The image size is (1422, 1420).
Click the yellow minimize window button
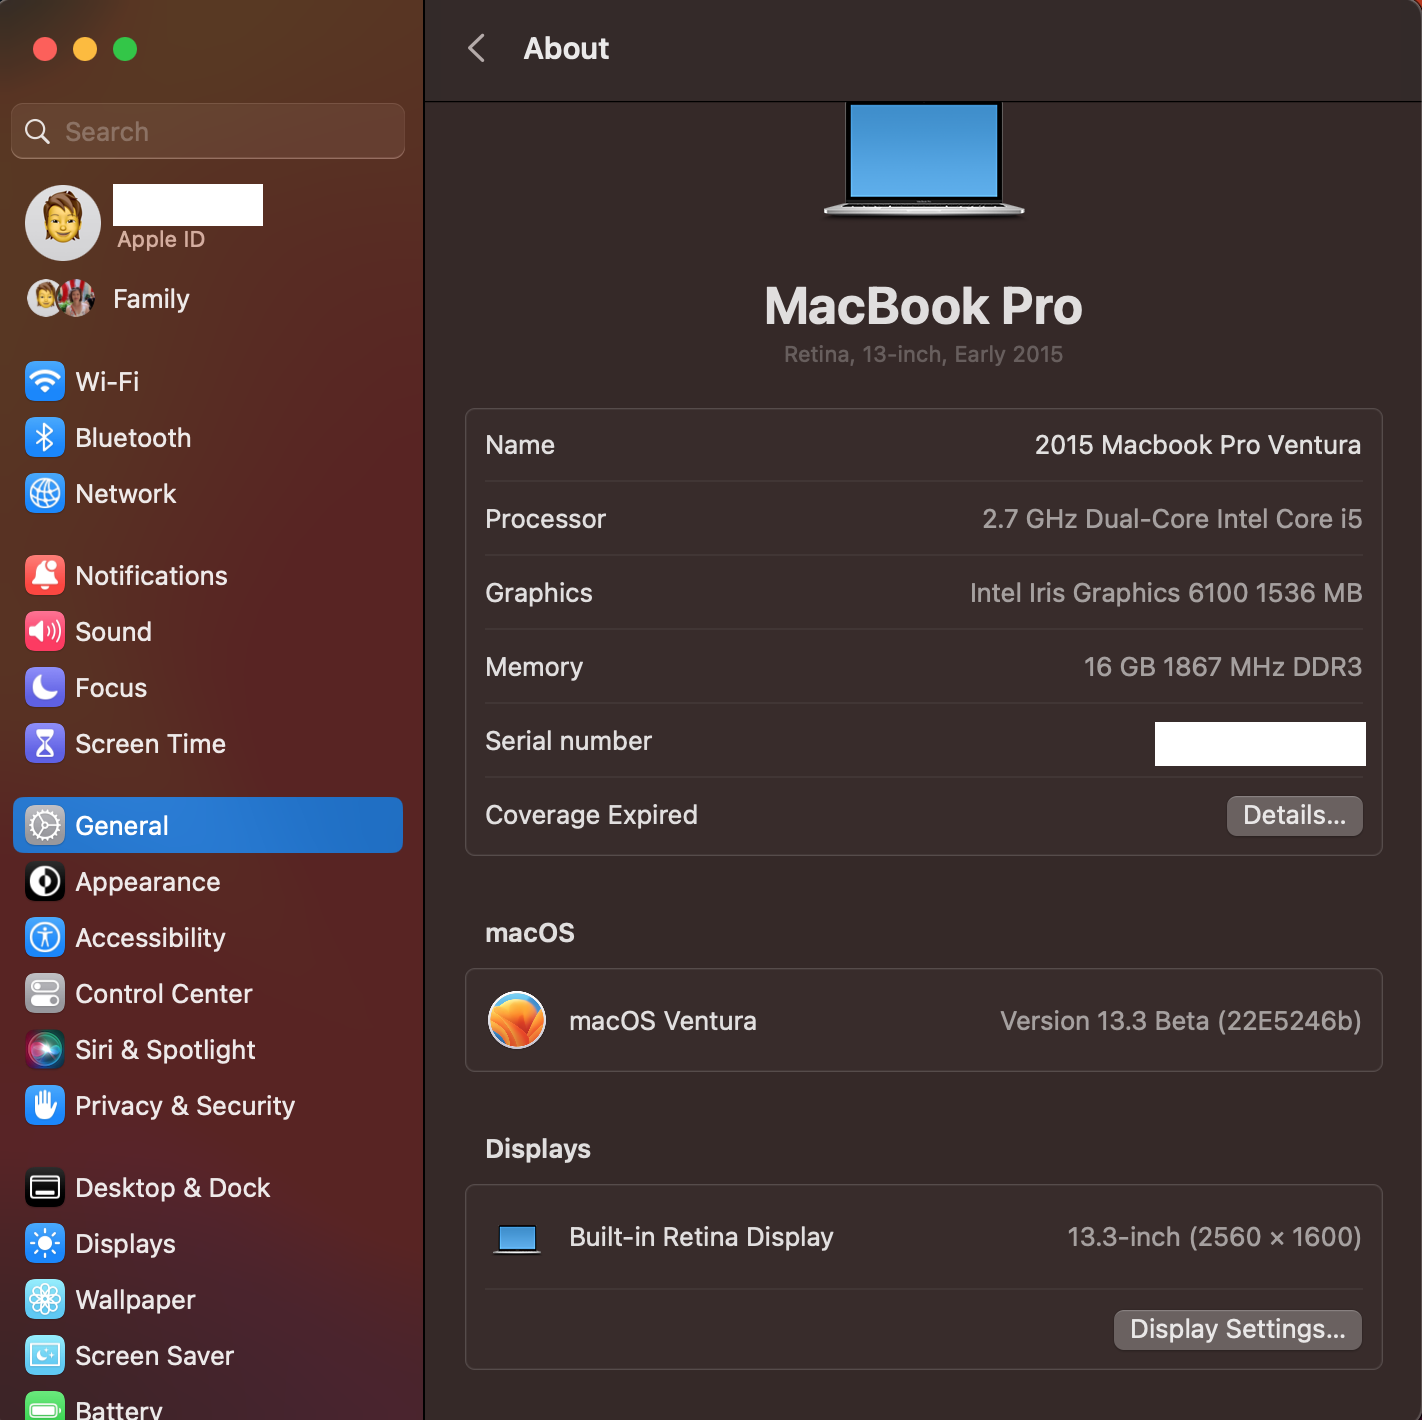click(85, 48)
